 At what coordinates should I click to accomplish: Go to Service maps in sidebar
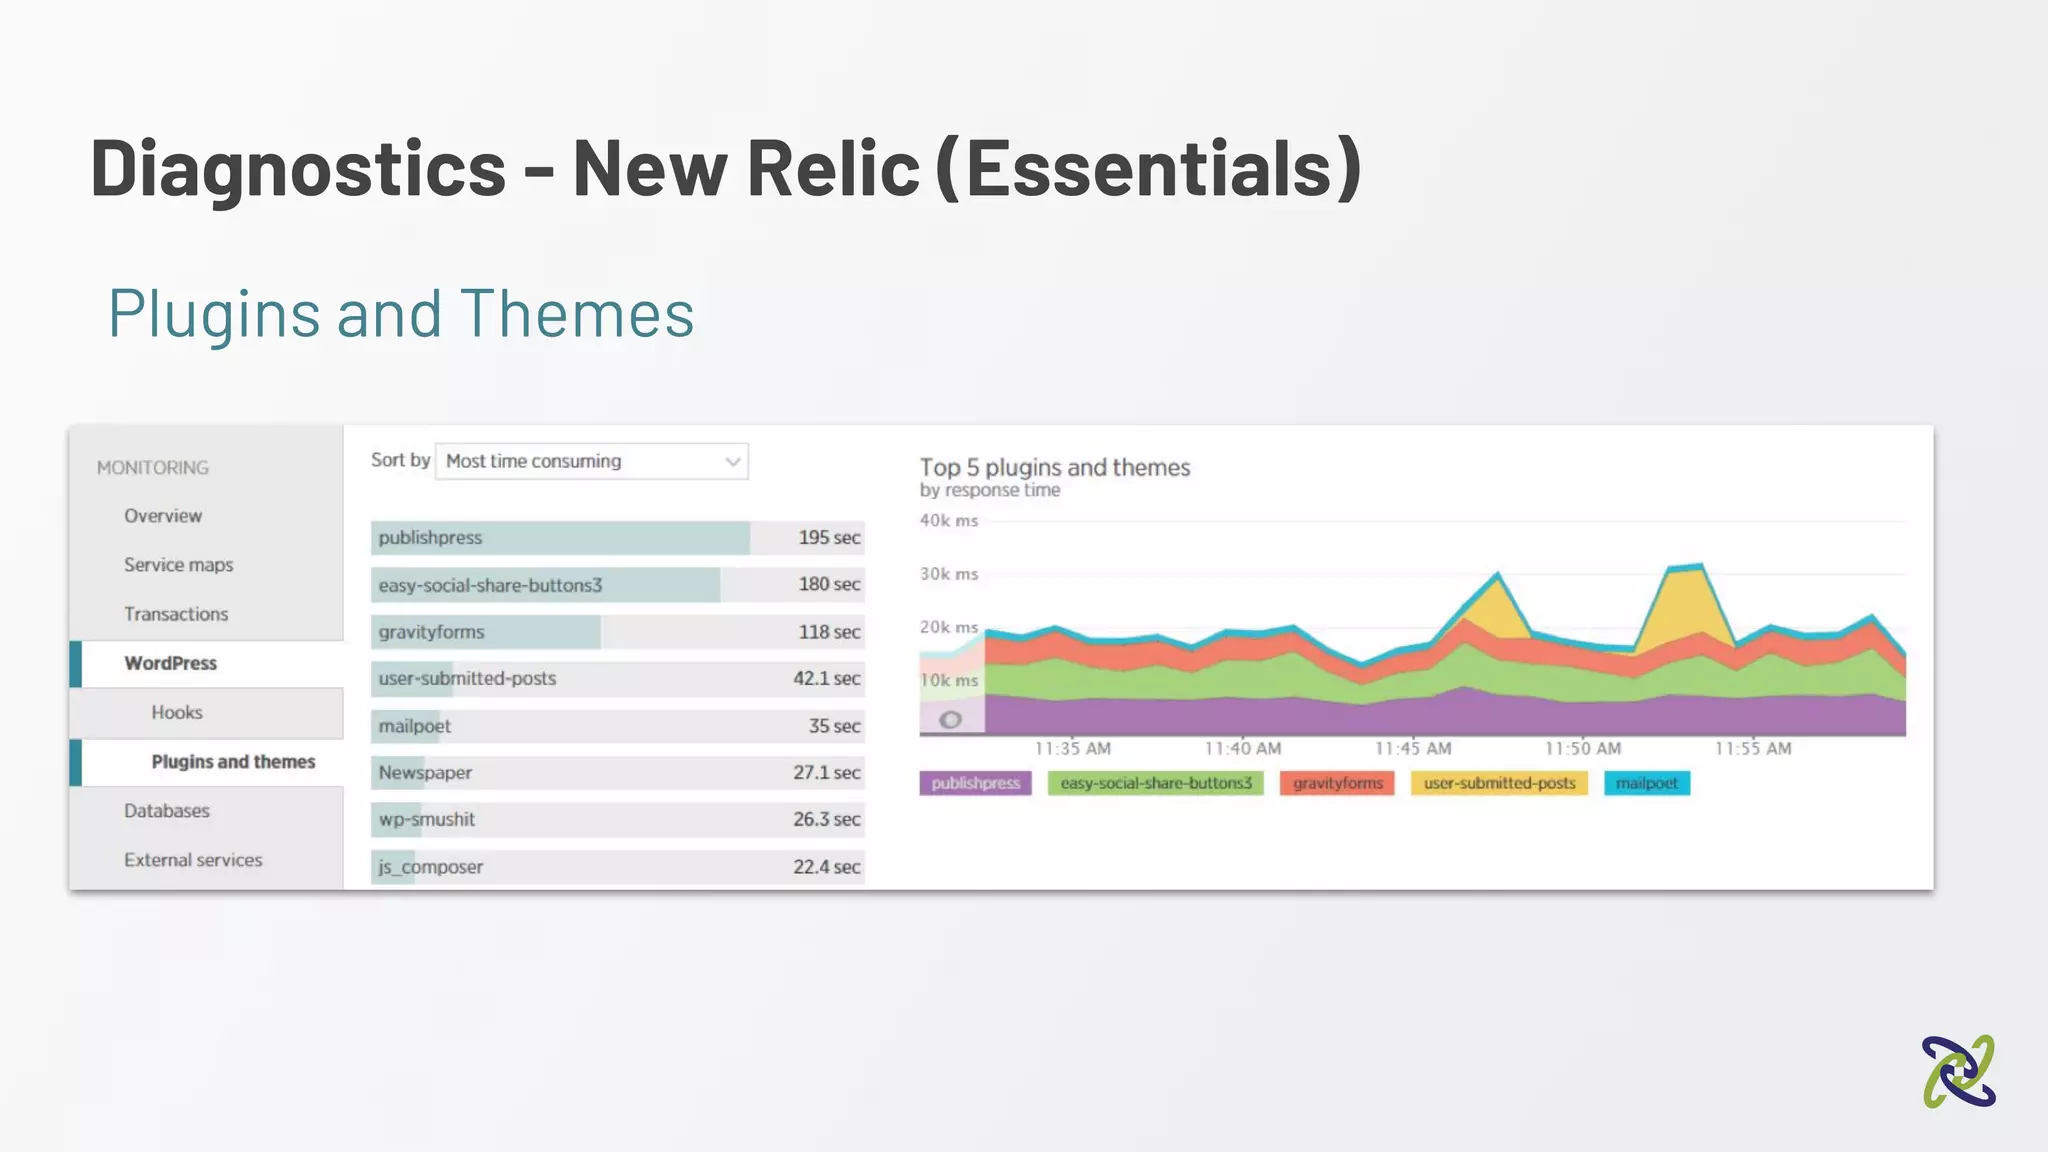(179, 565)
